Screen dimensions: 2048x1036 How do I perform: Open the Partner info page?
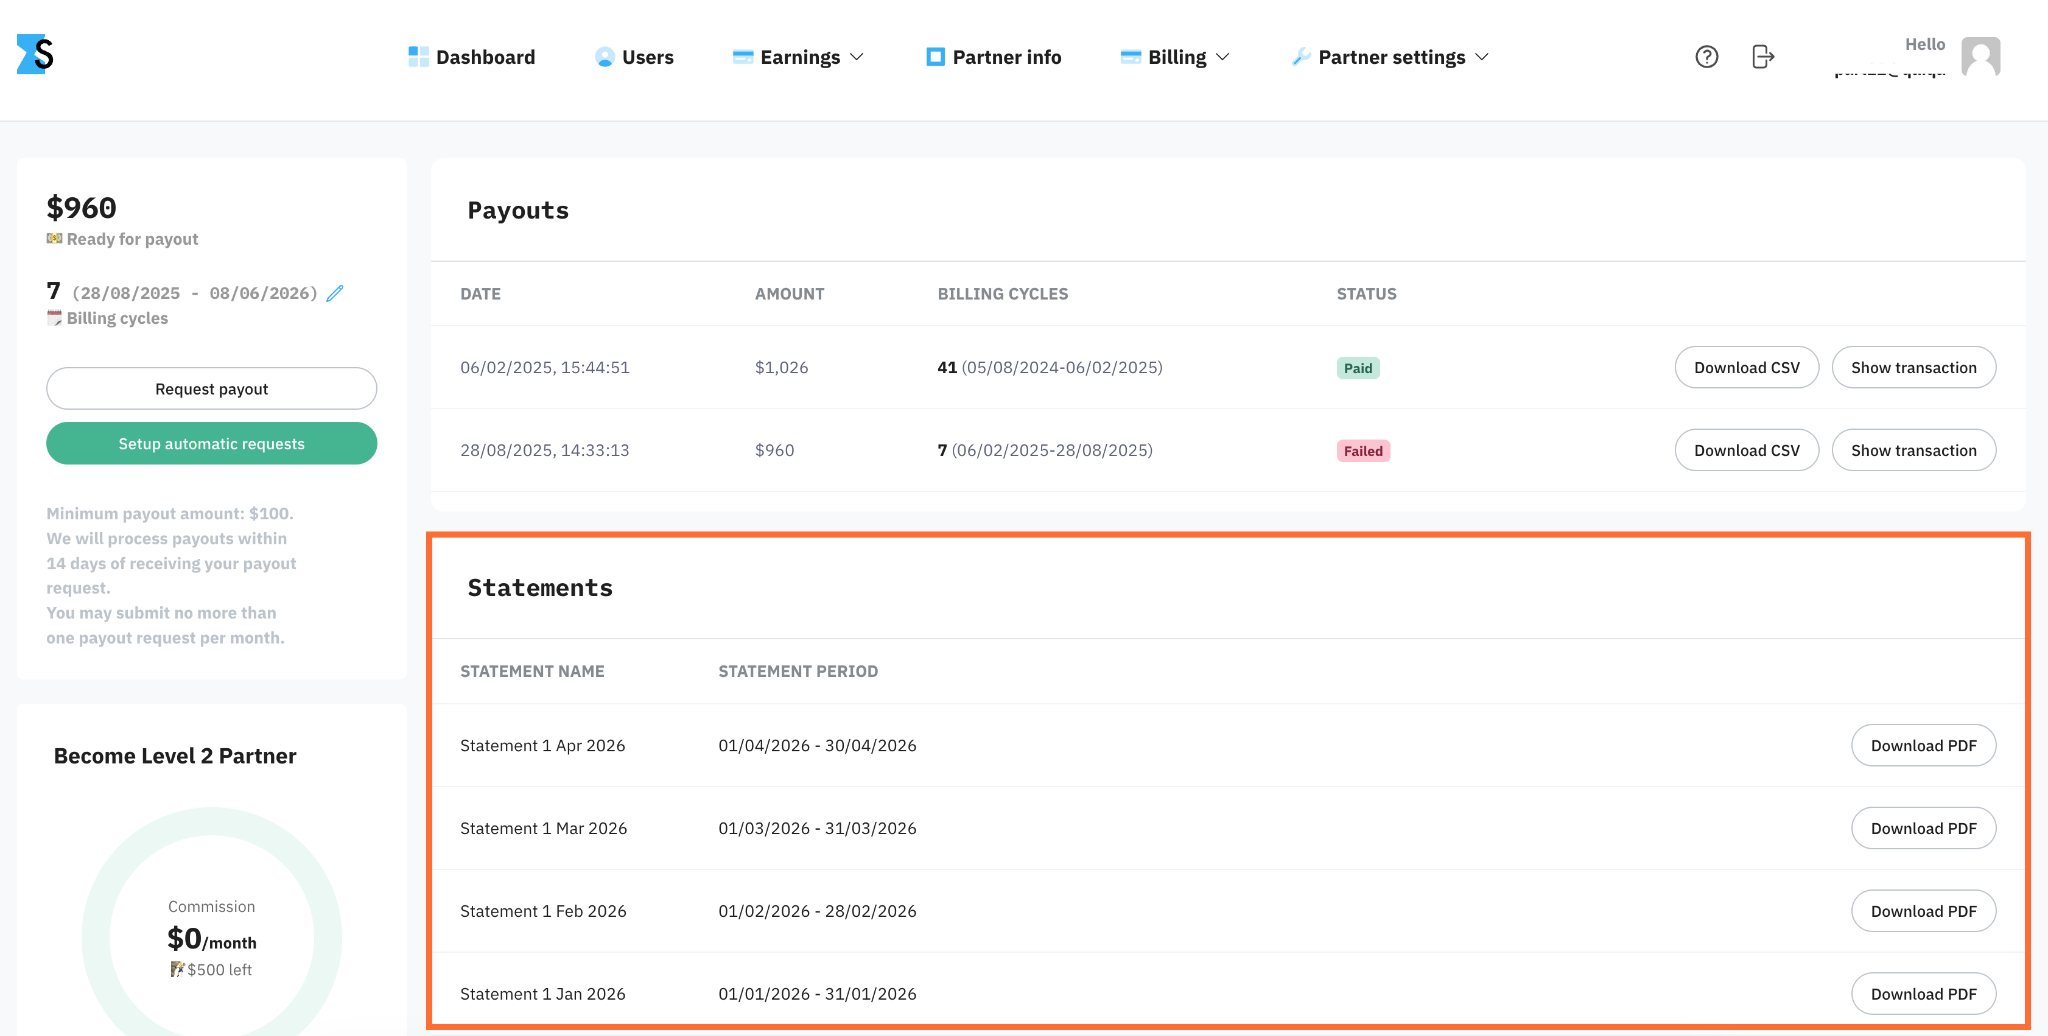(x=994, y=57)
